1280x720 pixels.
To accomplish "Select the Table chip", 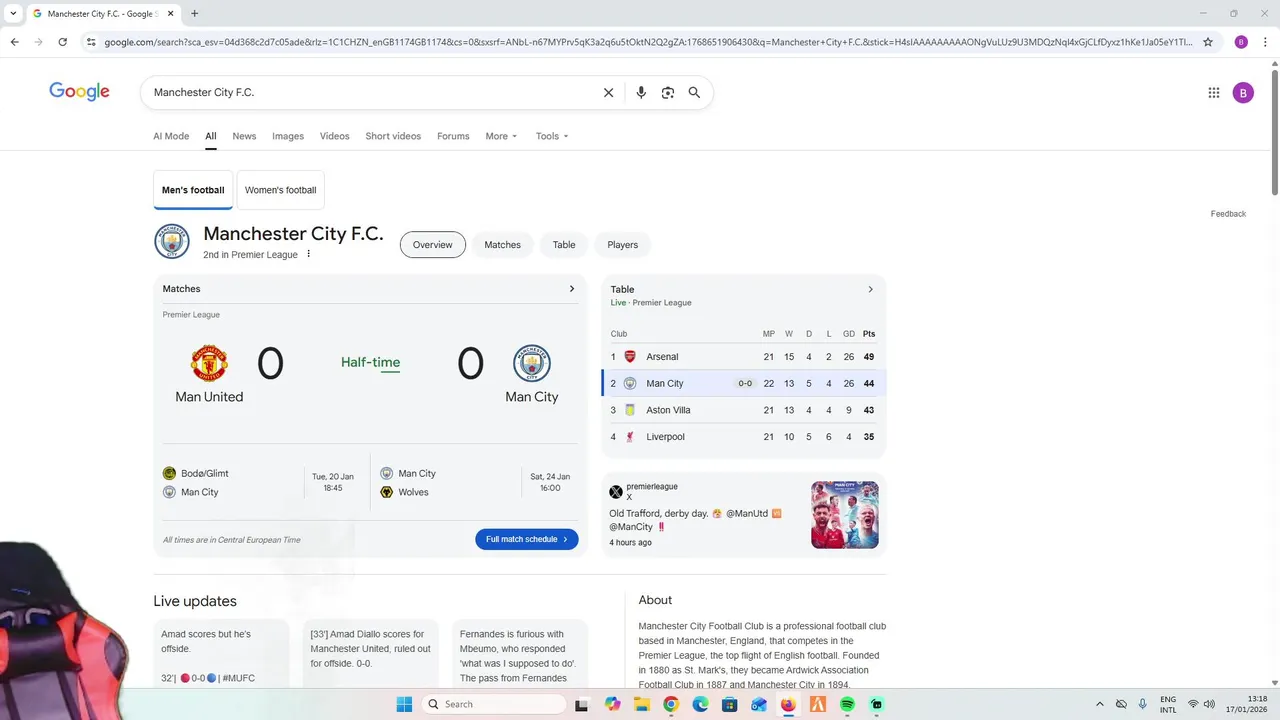I will [x=564, y=245].
